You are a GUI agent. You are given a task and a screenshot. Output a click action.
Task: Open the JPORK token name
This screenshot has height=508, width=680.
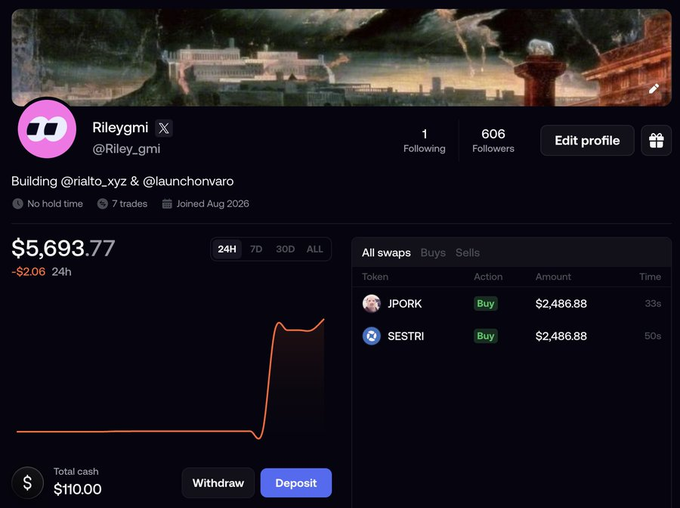click(405, 304)
